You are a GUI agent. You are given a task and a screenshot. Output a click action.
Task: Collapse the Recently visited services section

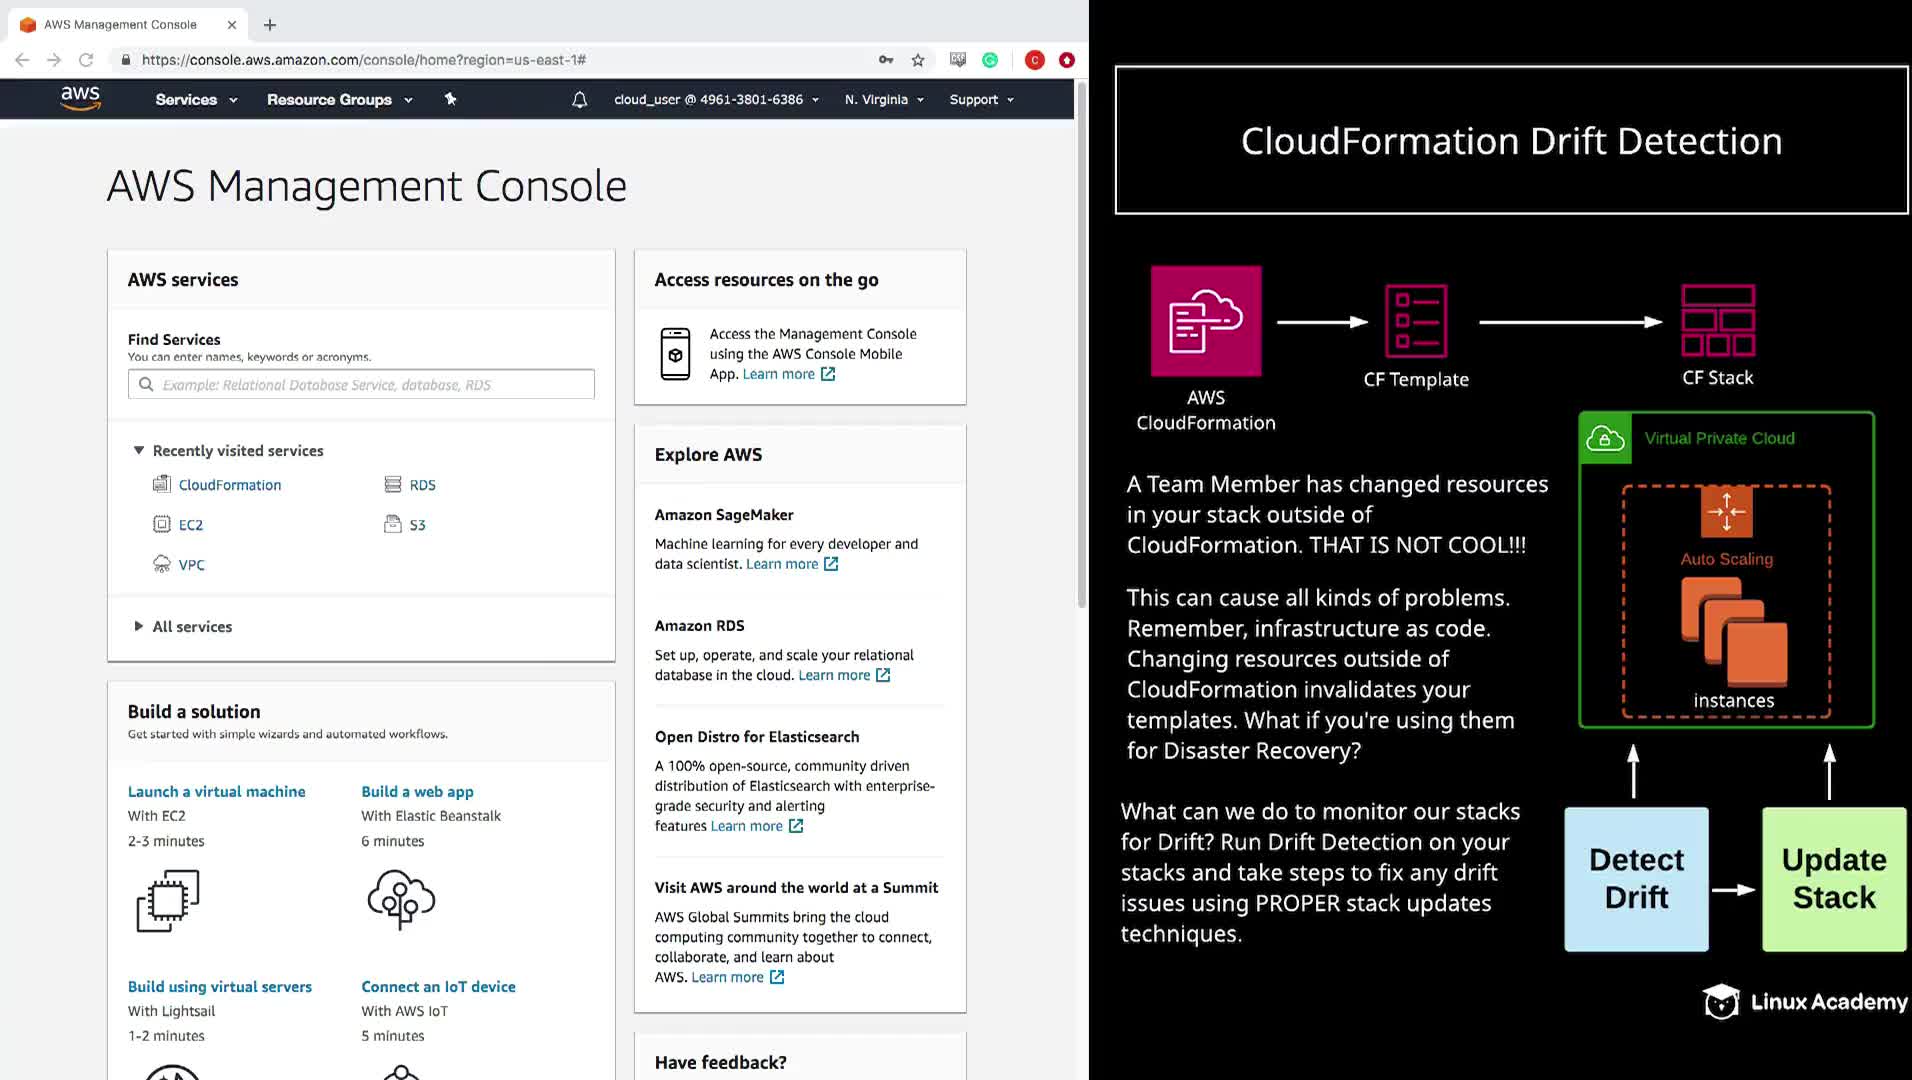pos(139,451)
